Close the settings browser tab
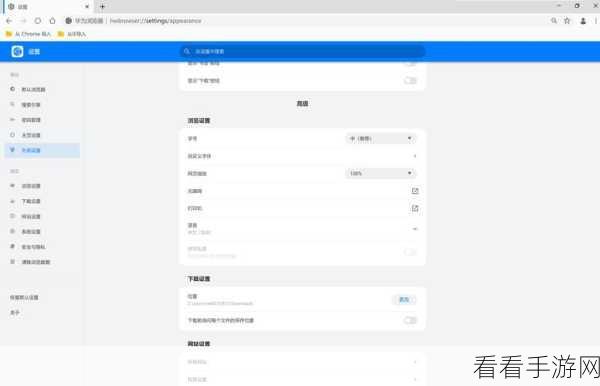The width and height of the screenshot is (600, 386). 87,7
